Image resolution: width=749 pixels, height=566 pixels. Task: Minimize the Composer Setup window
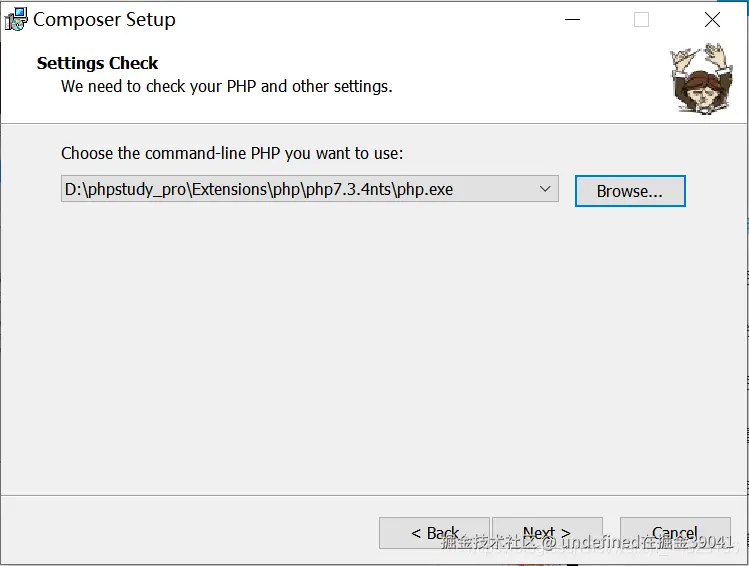[x=572, y=20]
